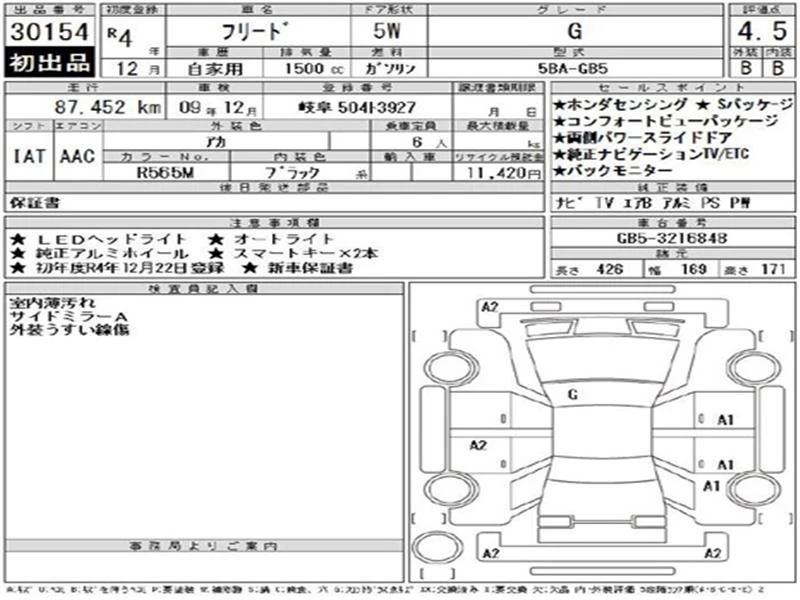The height and width of the screenshot is (600, 800).
Task: Click the A2 mark on the diagram's middle-left door
Action: point(477,445)
